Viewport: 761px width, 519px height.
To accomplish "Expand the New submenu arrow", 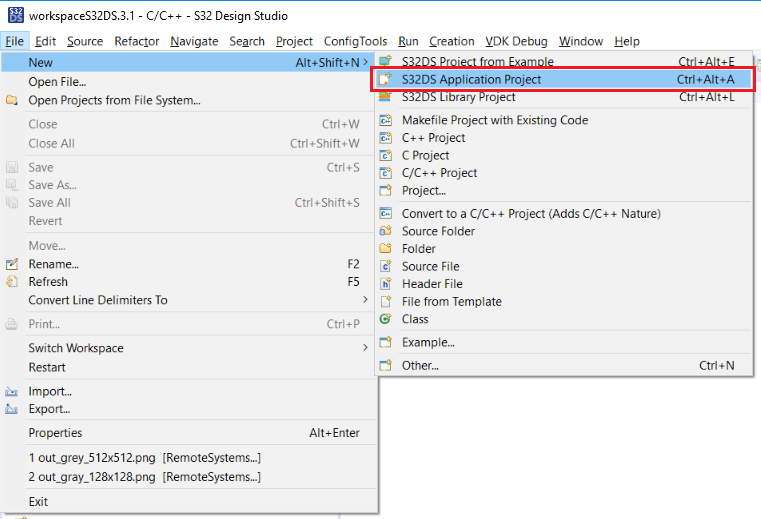I will coord(365,62).
